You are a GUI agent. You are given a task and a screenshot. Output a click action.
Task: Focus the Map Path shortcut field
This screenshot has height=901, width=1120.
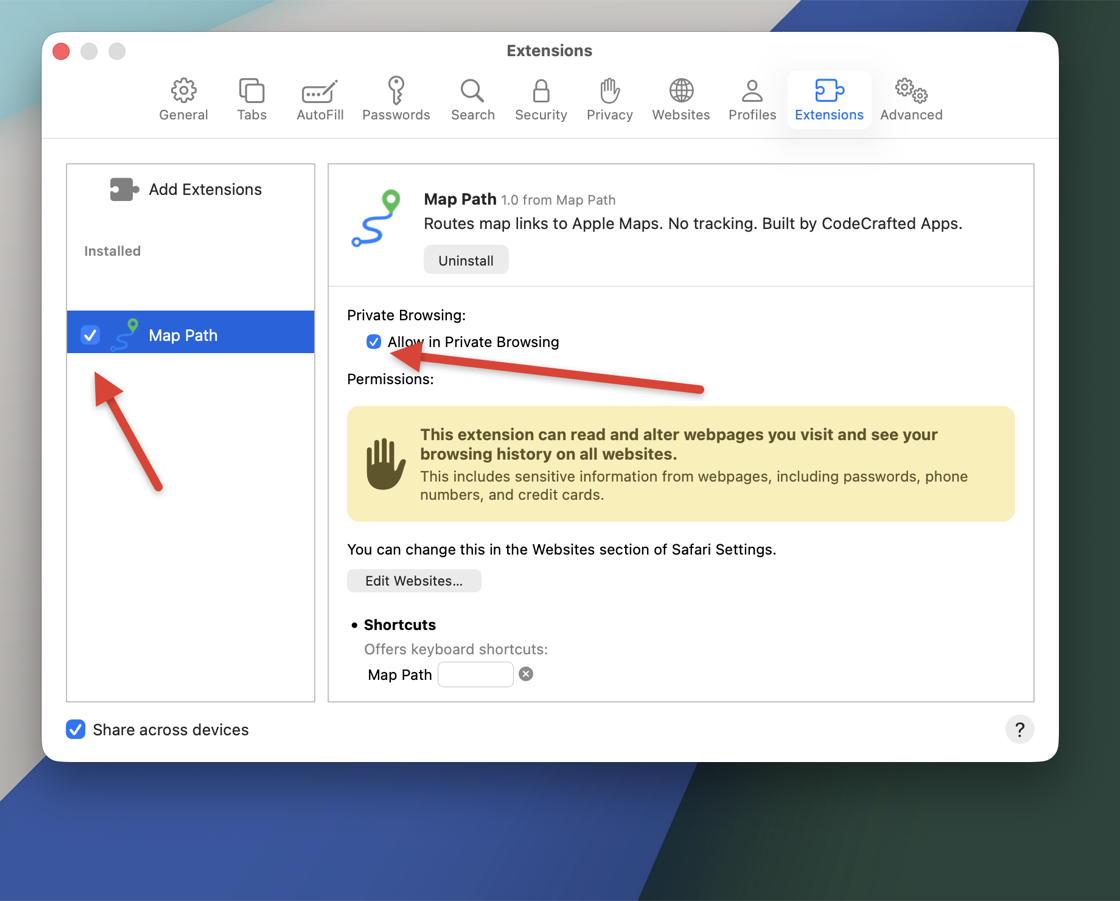coord(475,674)
